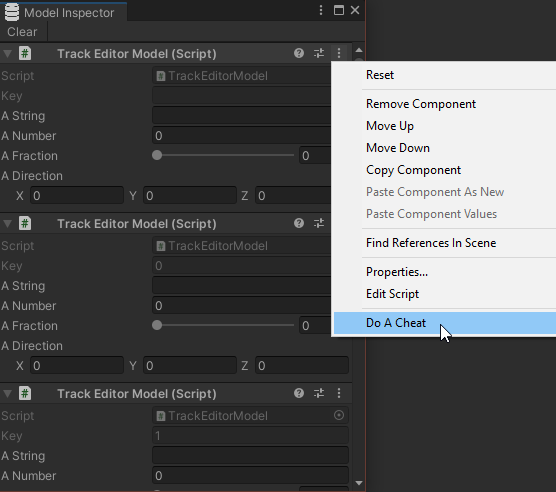Open help reference for first Track Editor Model

pyautogui.click(x=299, y=53)
